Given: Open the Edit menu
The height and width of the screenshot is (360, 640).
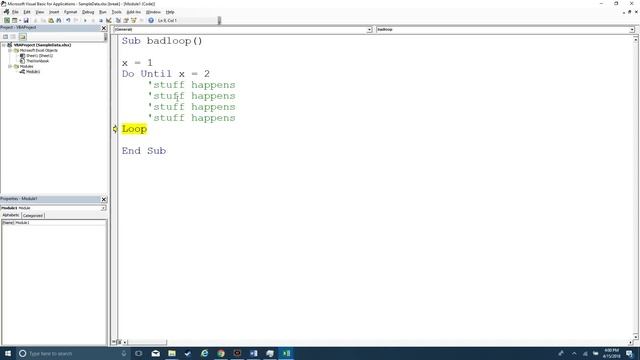Looking at the screenshot, I should (27, 12).
